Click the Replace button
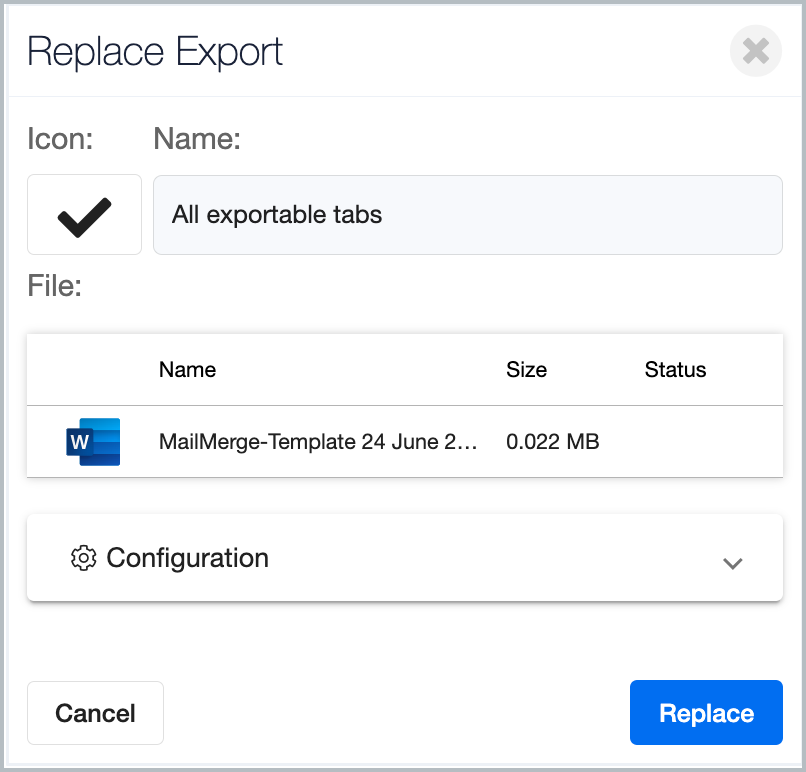The image size is (806, 772). (706, 712)
